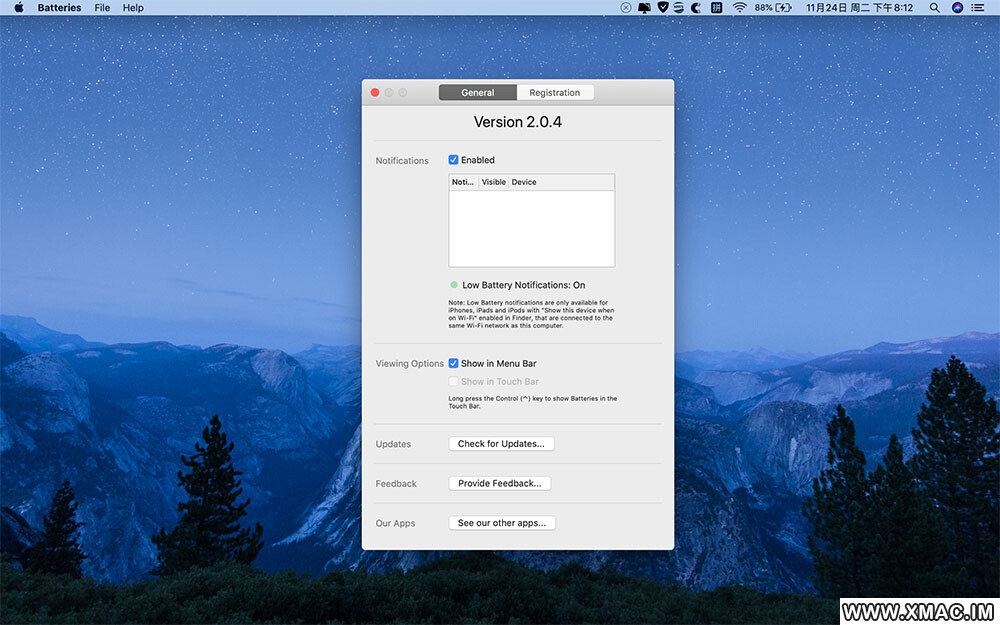
Task: Click the empty notifications device list
Action: pos(532,228)
